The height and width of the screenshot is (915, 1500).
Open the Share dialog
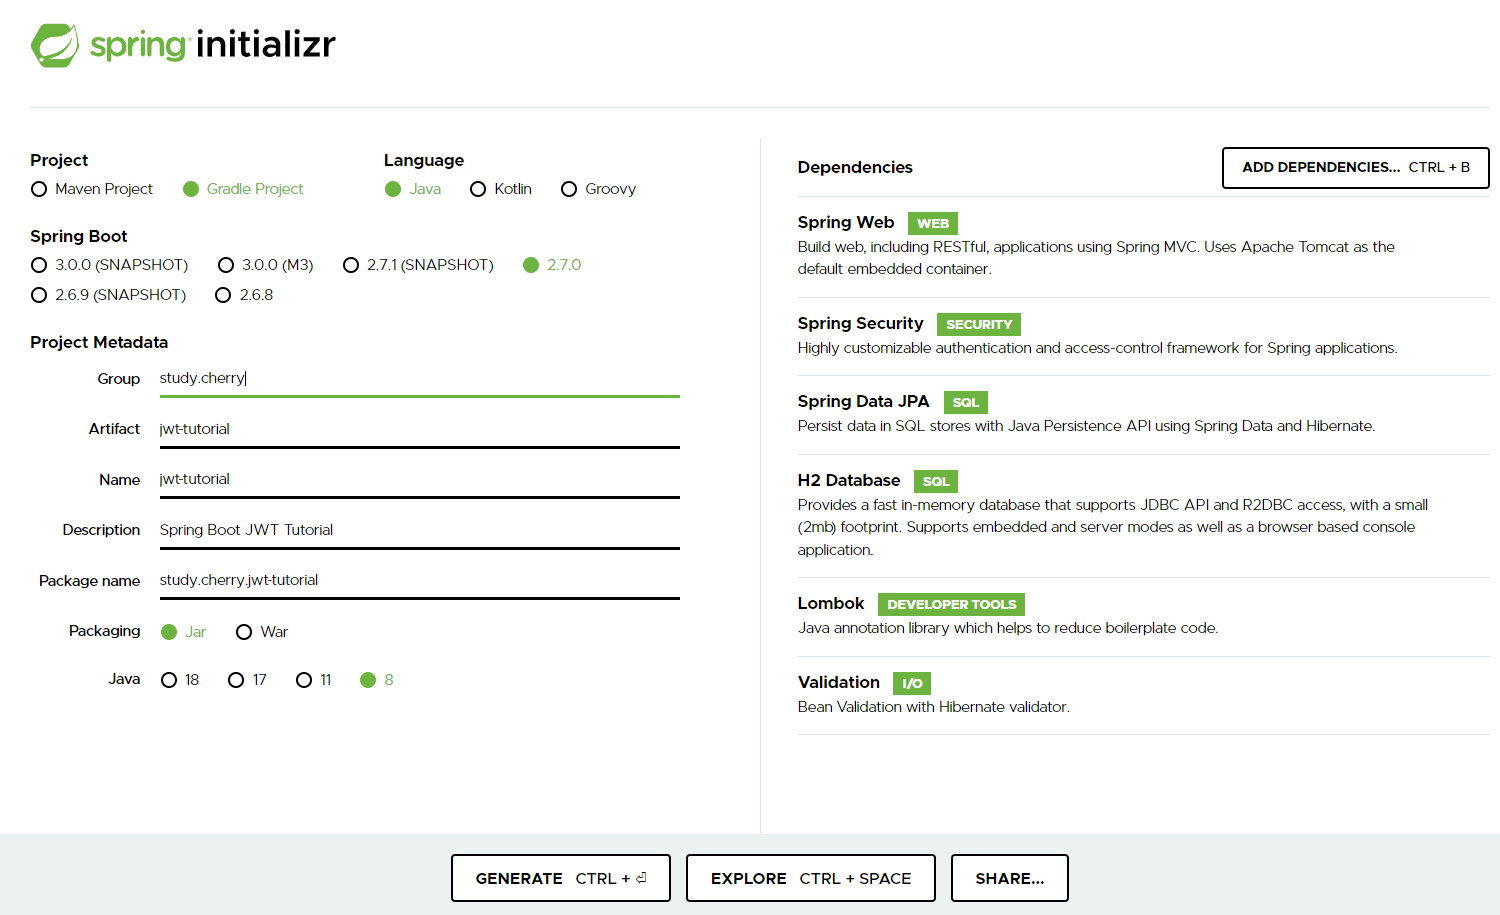(x=1010, y=878)
